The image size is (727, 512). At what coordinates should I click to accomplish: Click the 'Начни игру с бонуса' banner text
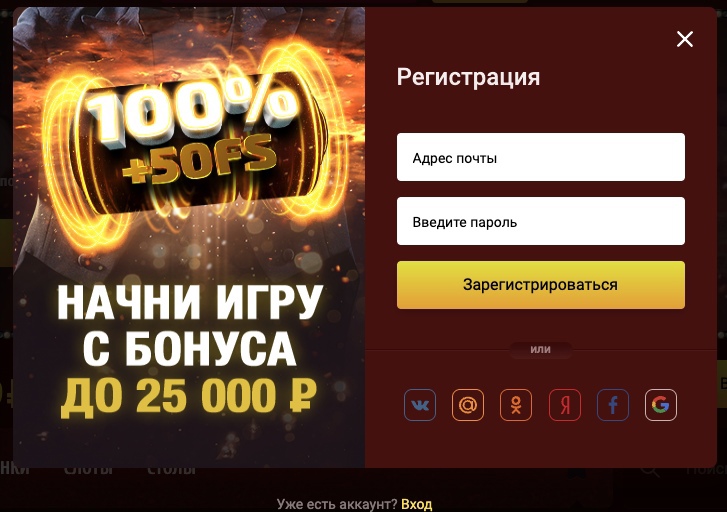coord(189,325)
